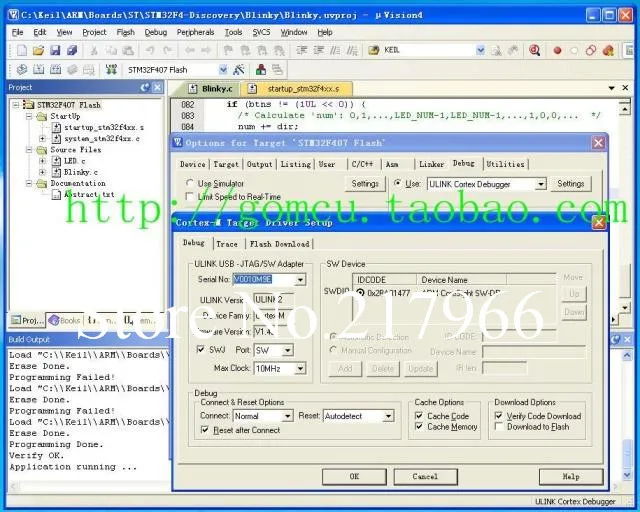The width and height of the screenshot is (640, 512).
Task: Open STM32F407 Flash target dropdown in toolbar
Action: [x=223, y=70]
